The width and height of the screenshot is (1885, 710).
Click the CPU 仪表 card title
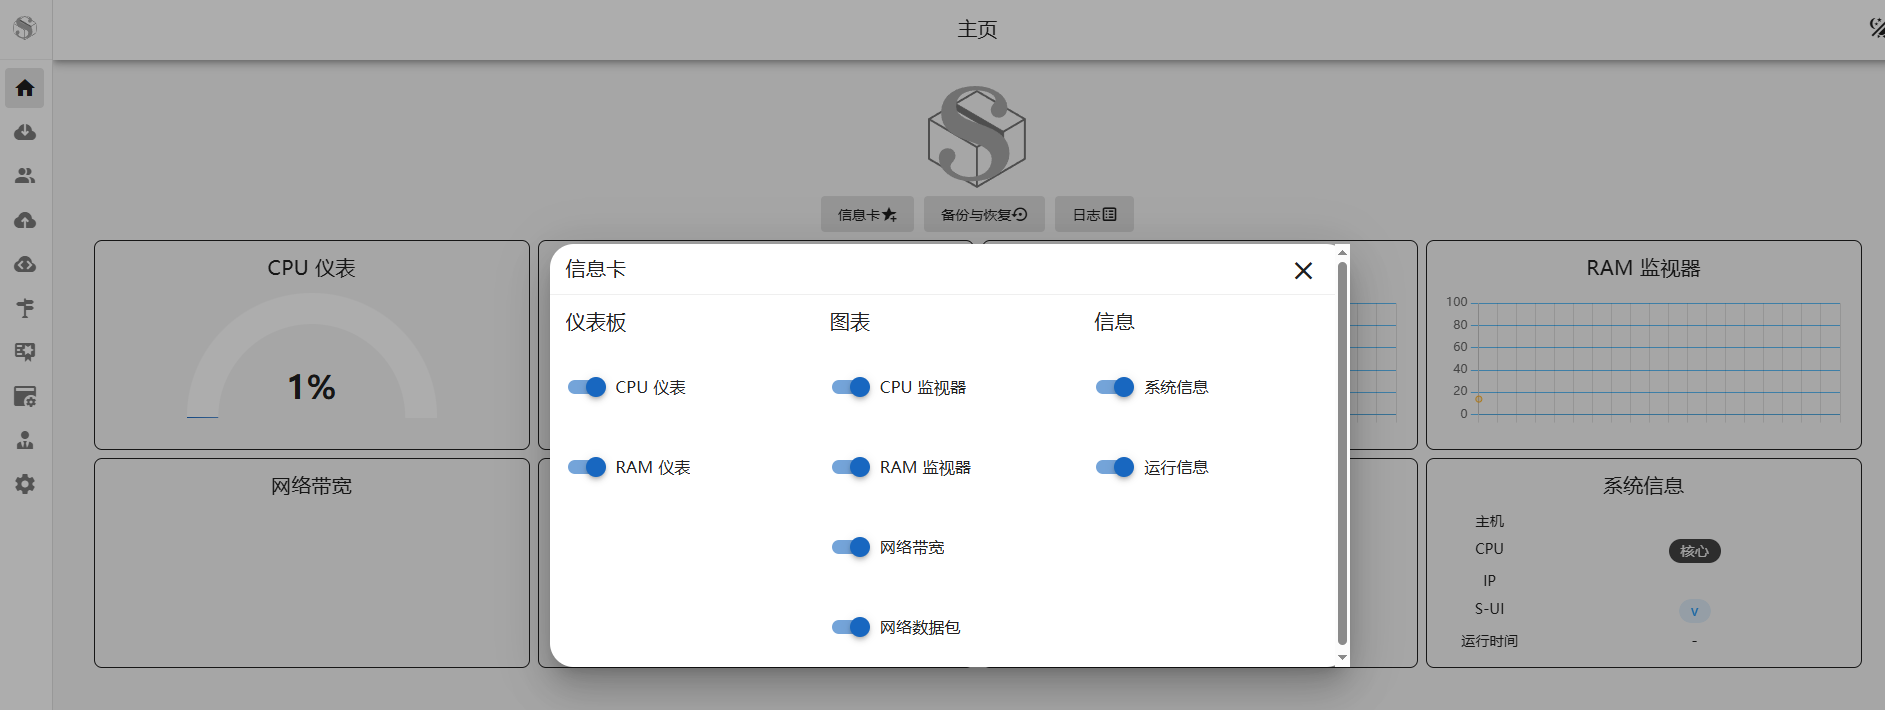[x=312, y=268]
